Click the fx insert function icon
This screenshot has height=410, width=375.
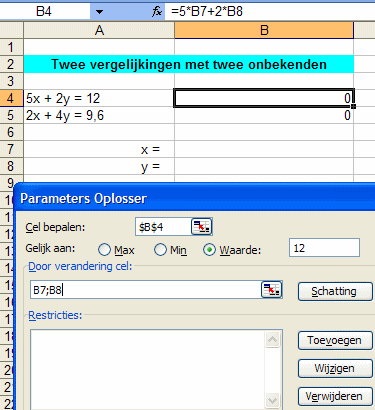[157, 12]
